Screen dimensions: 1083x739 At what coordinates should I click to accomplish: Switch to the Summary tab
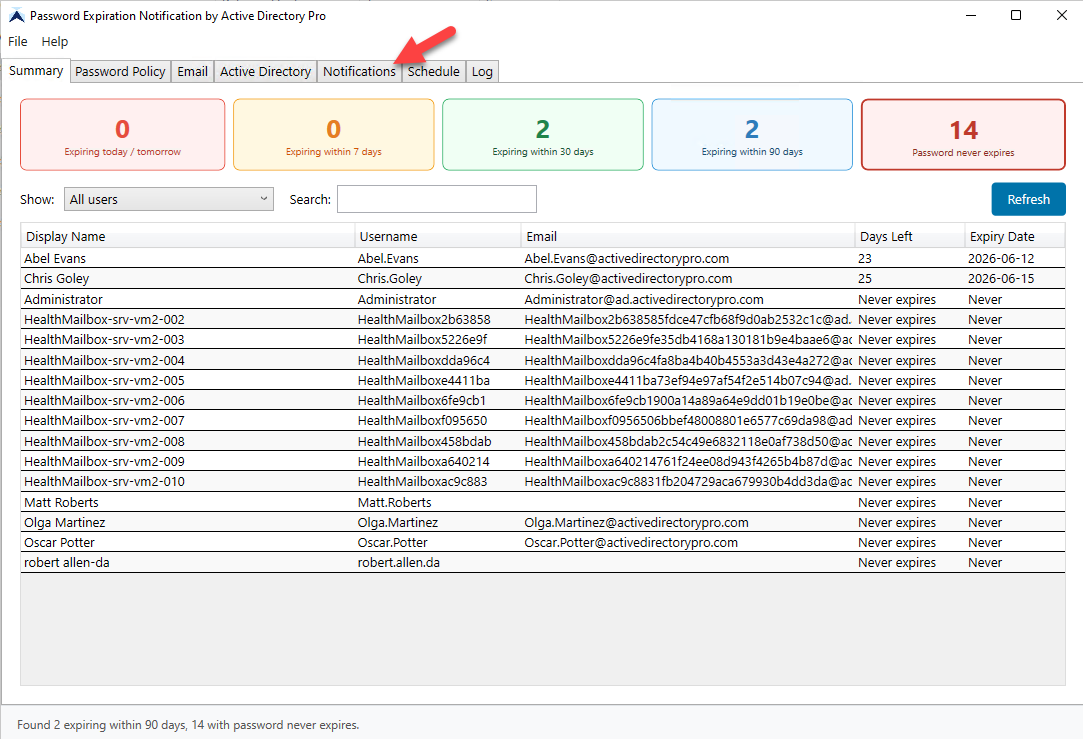click(36, 70)
